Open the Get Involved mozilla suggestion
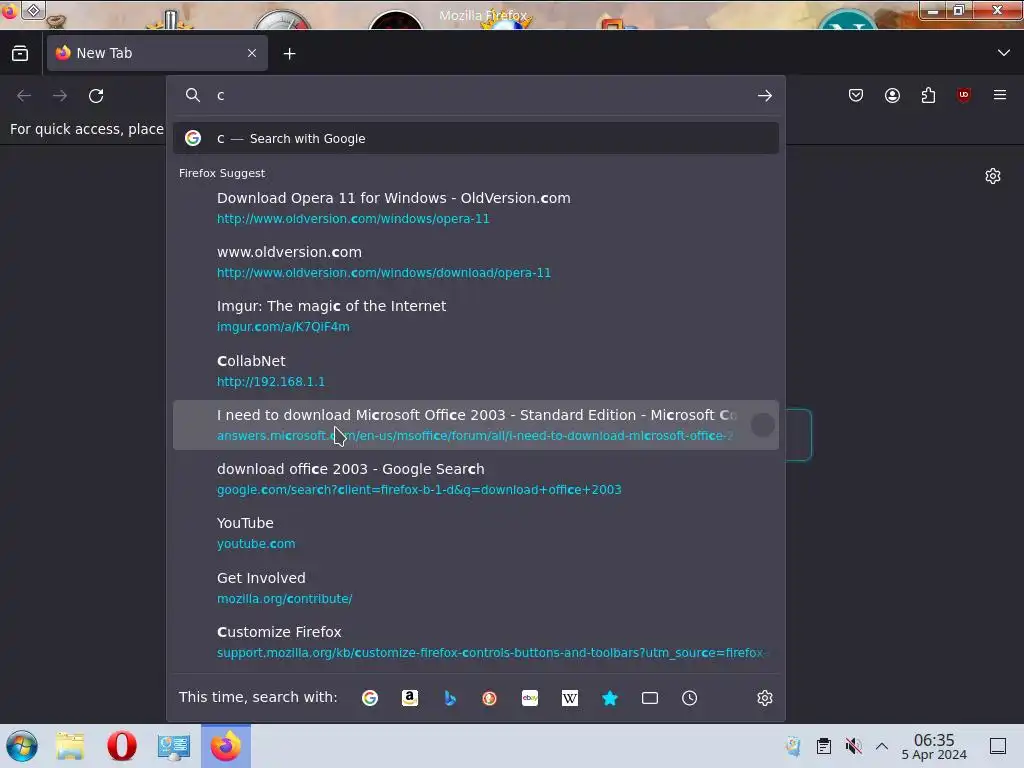Screen dimensions: 1024x768 475,588
